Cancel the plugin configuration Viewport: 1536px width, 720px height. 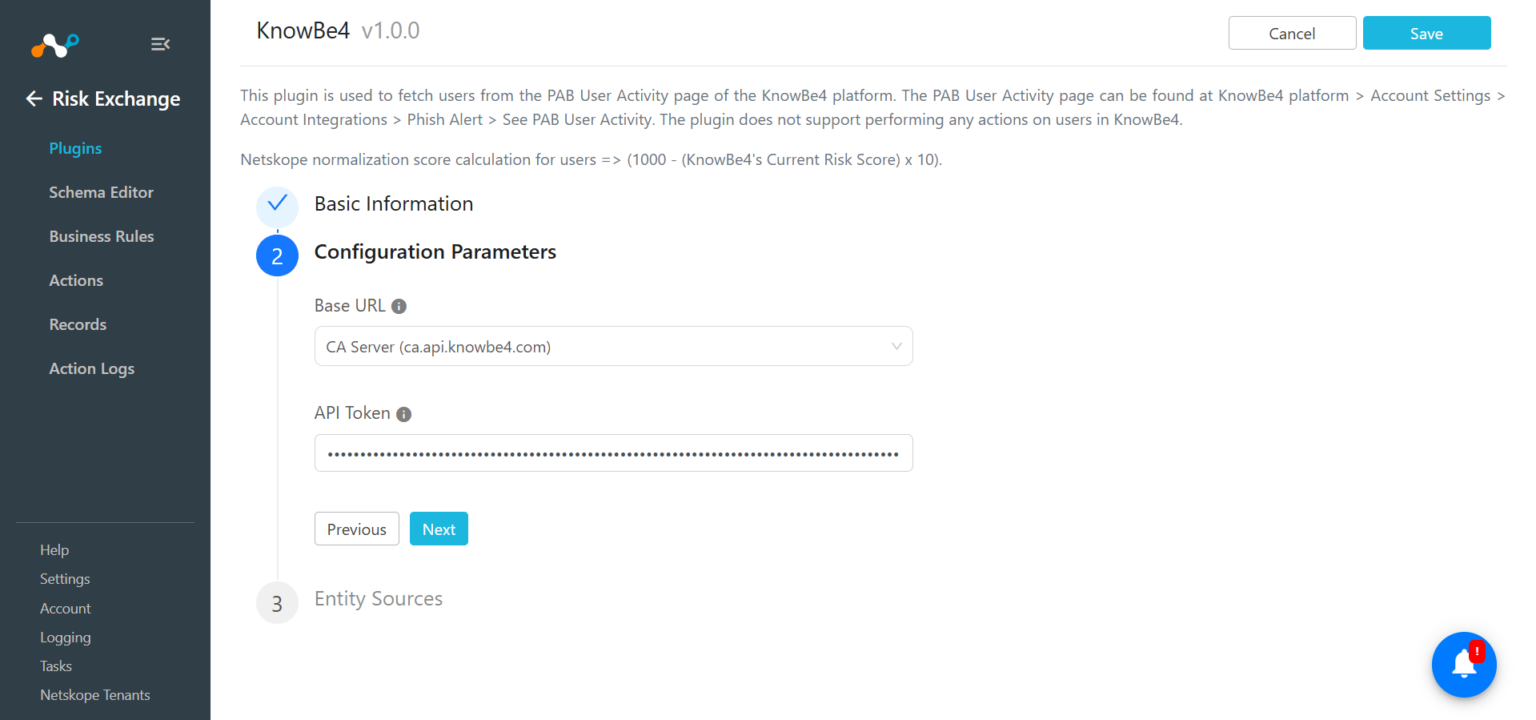click(1292, 32)
